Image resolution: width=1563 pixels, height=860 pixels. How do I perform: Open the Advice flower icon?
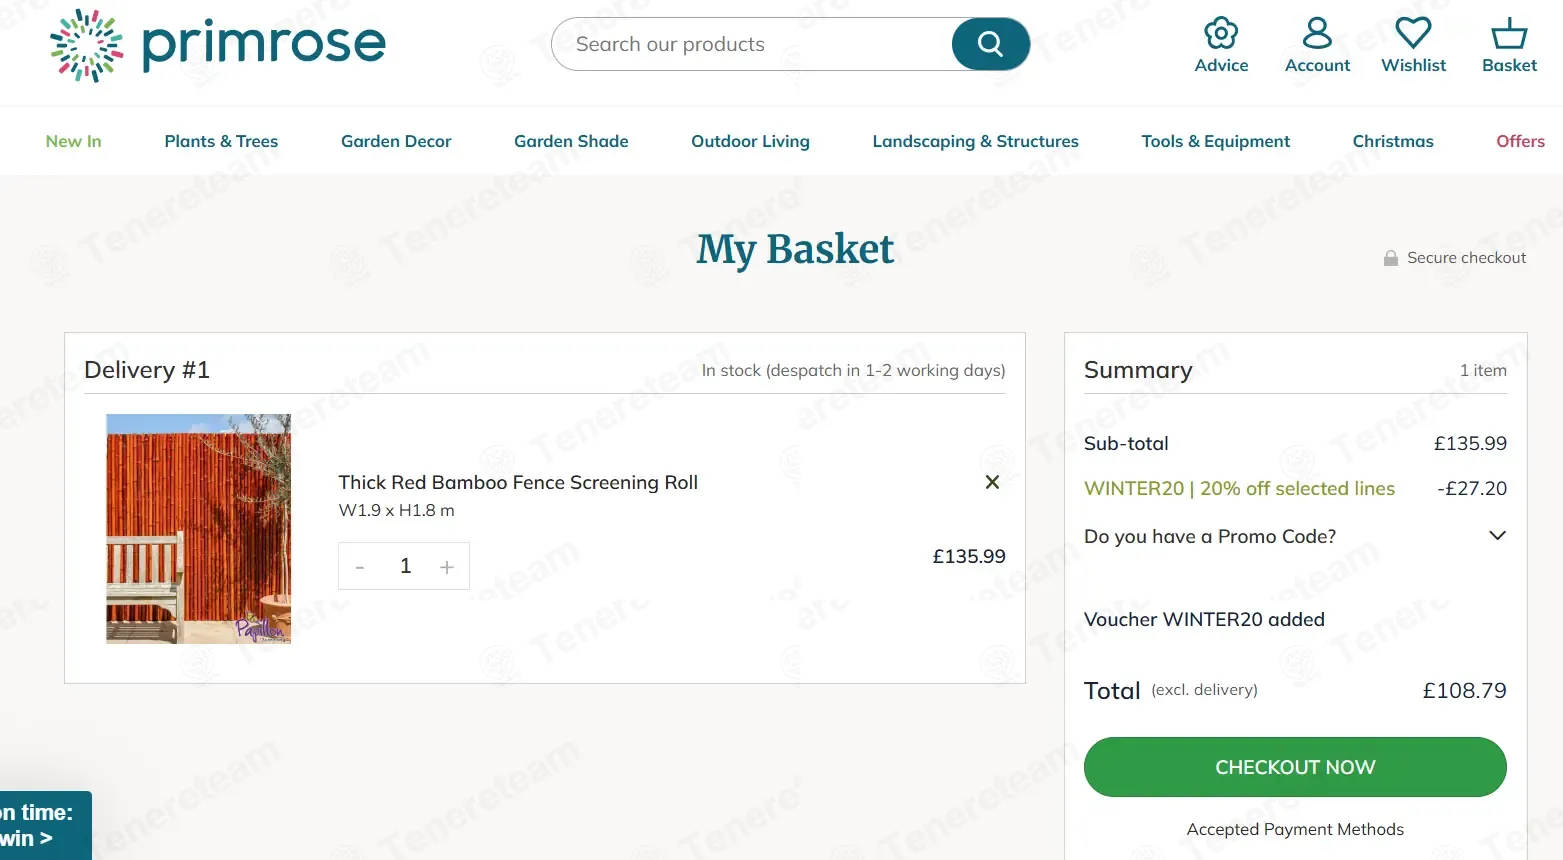click(x=1221, y=34)
